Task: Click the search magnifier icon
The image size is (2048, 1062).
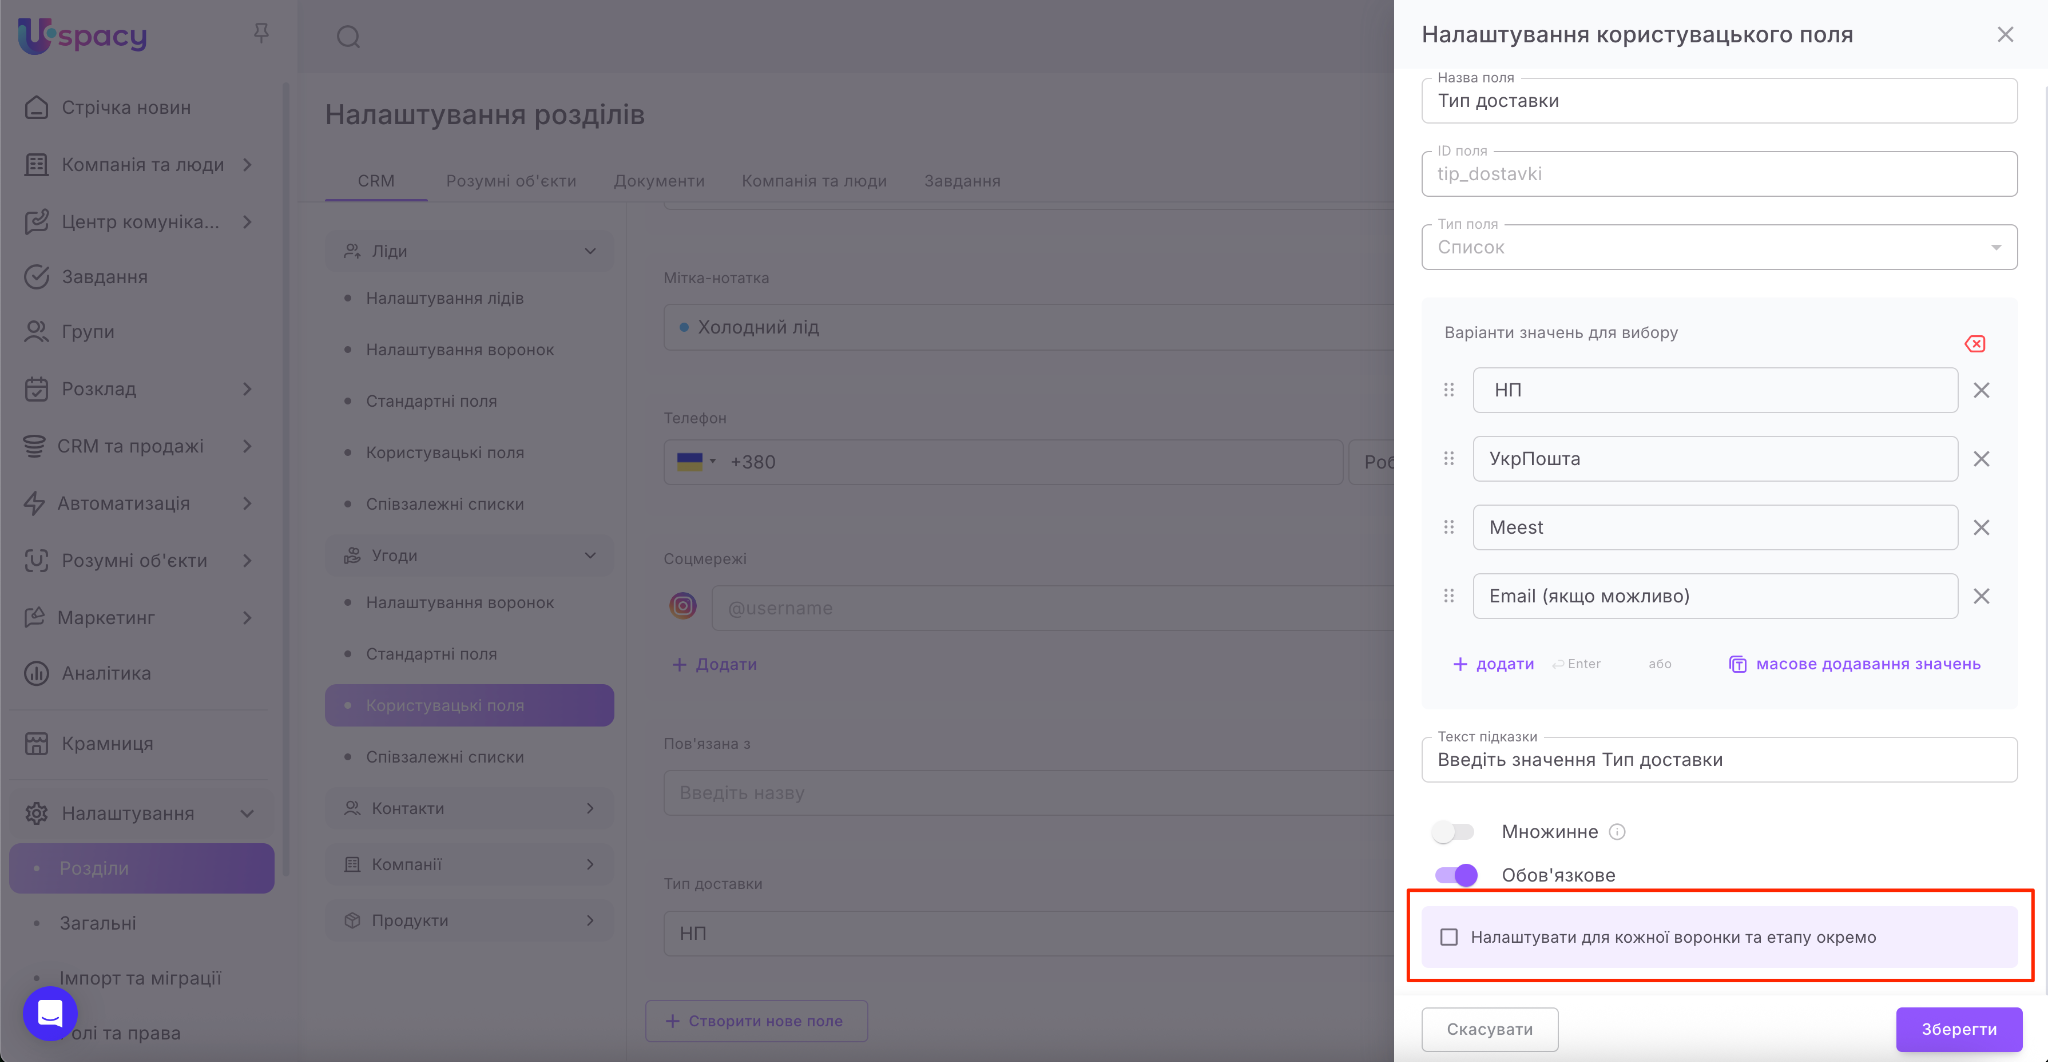Action: click(348, 37)
